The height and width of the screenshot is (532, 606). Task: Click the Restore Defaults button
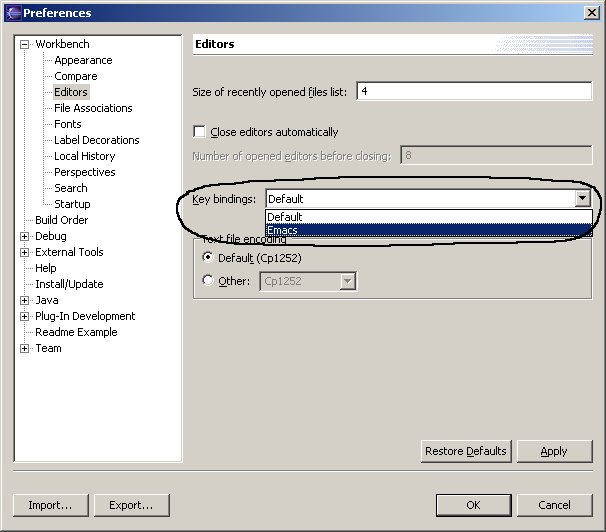coord(466,452)
